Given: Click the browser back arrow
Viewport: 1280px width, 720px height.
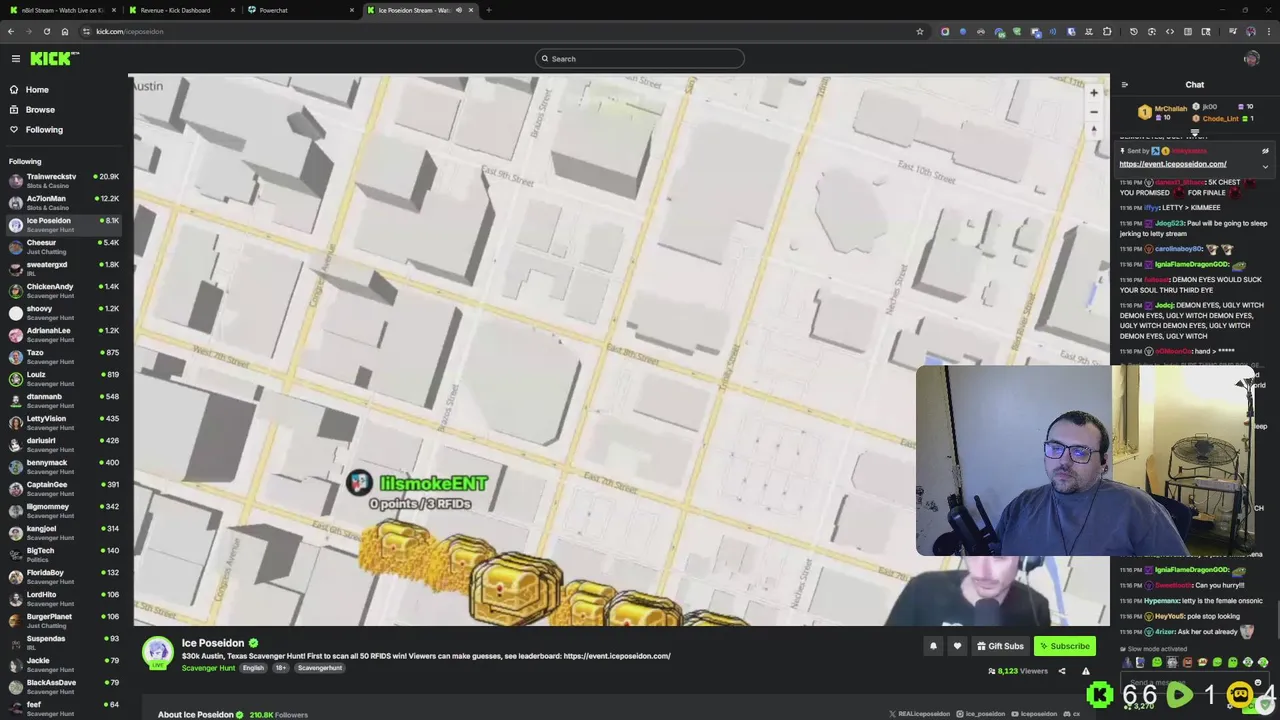Looking at the screenshot, I should pyautogui.click(x=11, y=31).
